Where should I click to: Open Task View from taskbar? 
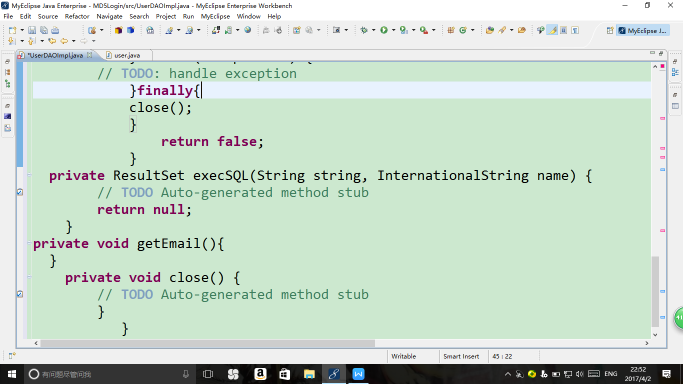[x=208, y=374]
